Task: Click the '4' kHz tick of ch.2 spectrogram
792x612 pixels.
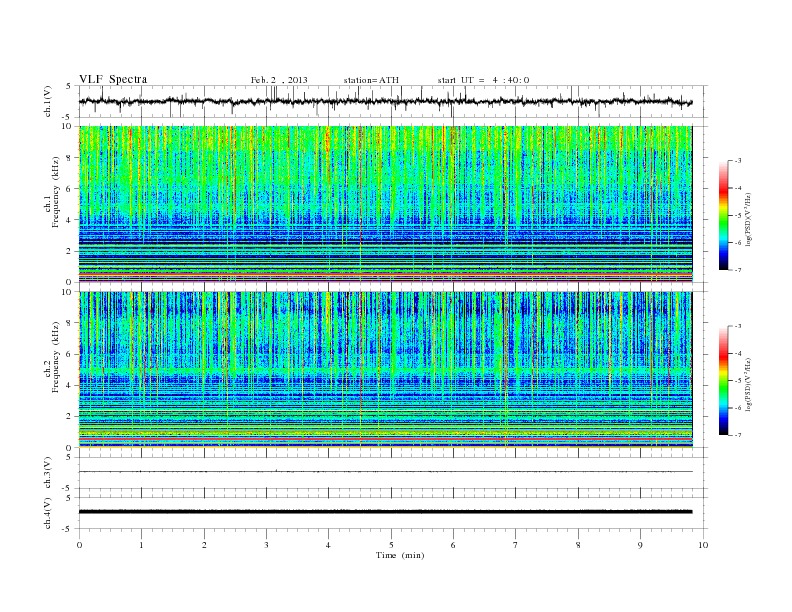Action: (70, 386)
